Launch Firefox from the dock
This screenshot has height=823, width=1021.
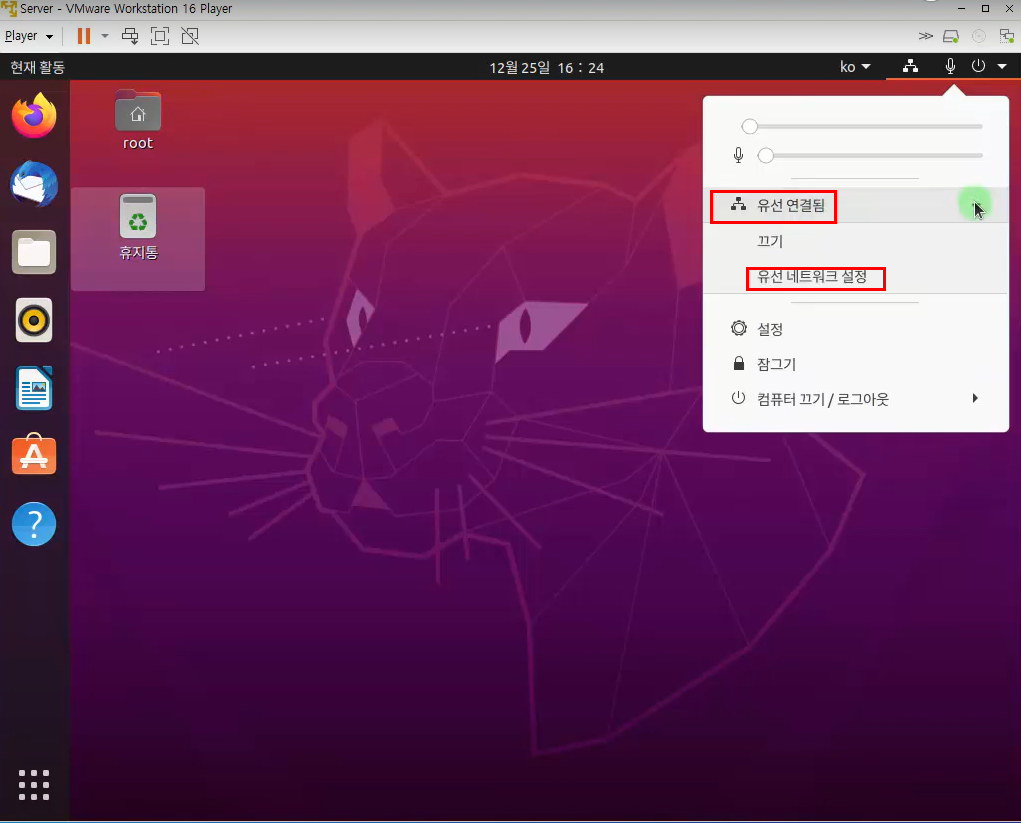click(x=34, y=116)
